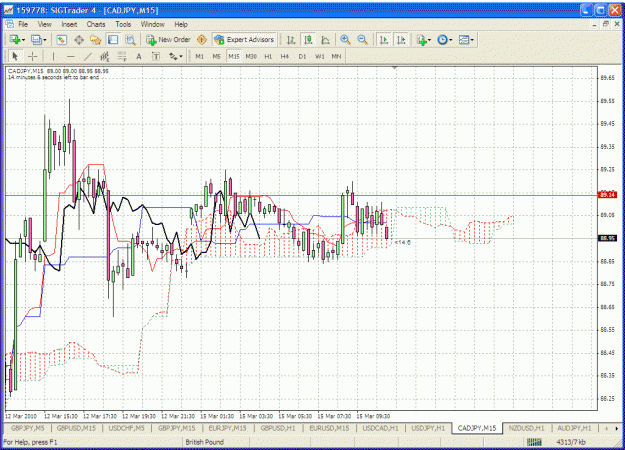This screenshot has height=450, width=625.
Task: Open the Strategy Tester magnifier icon
Action: point(130,40)
